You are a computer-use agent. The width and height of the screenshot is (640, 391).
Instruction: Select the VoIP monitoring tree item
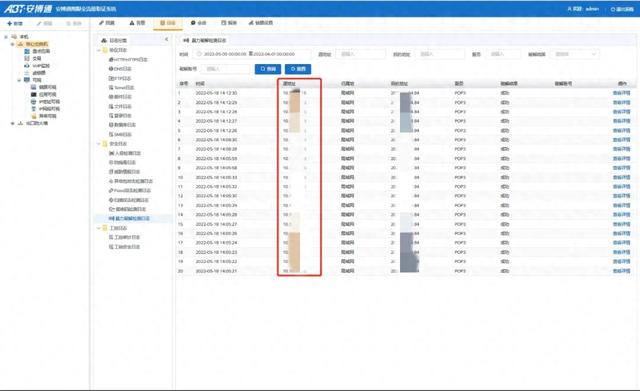click(x=41, y=66)
